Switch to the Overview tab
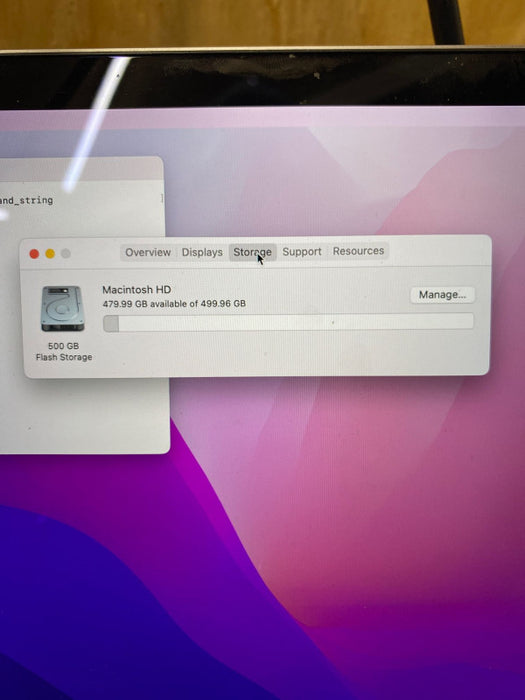Image resolution: width=525 pixels, height=700 pixels. pyautogui.click(x=148, y=252)
